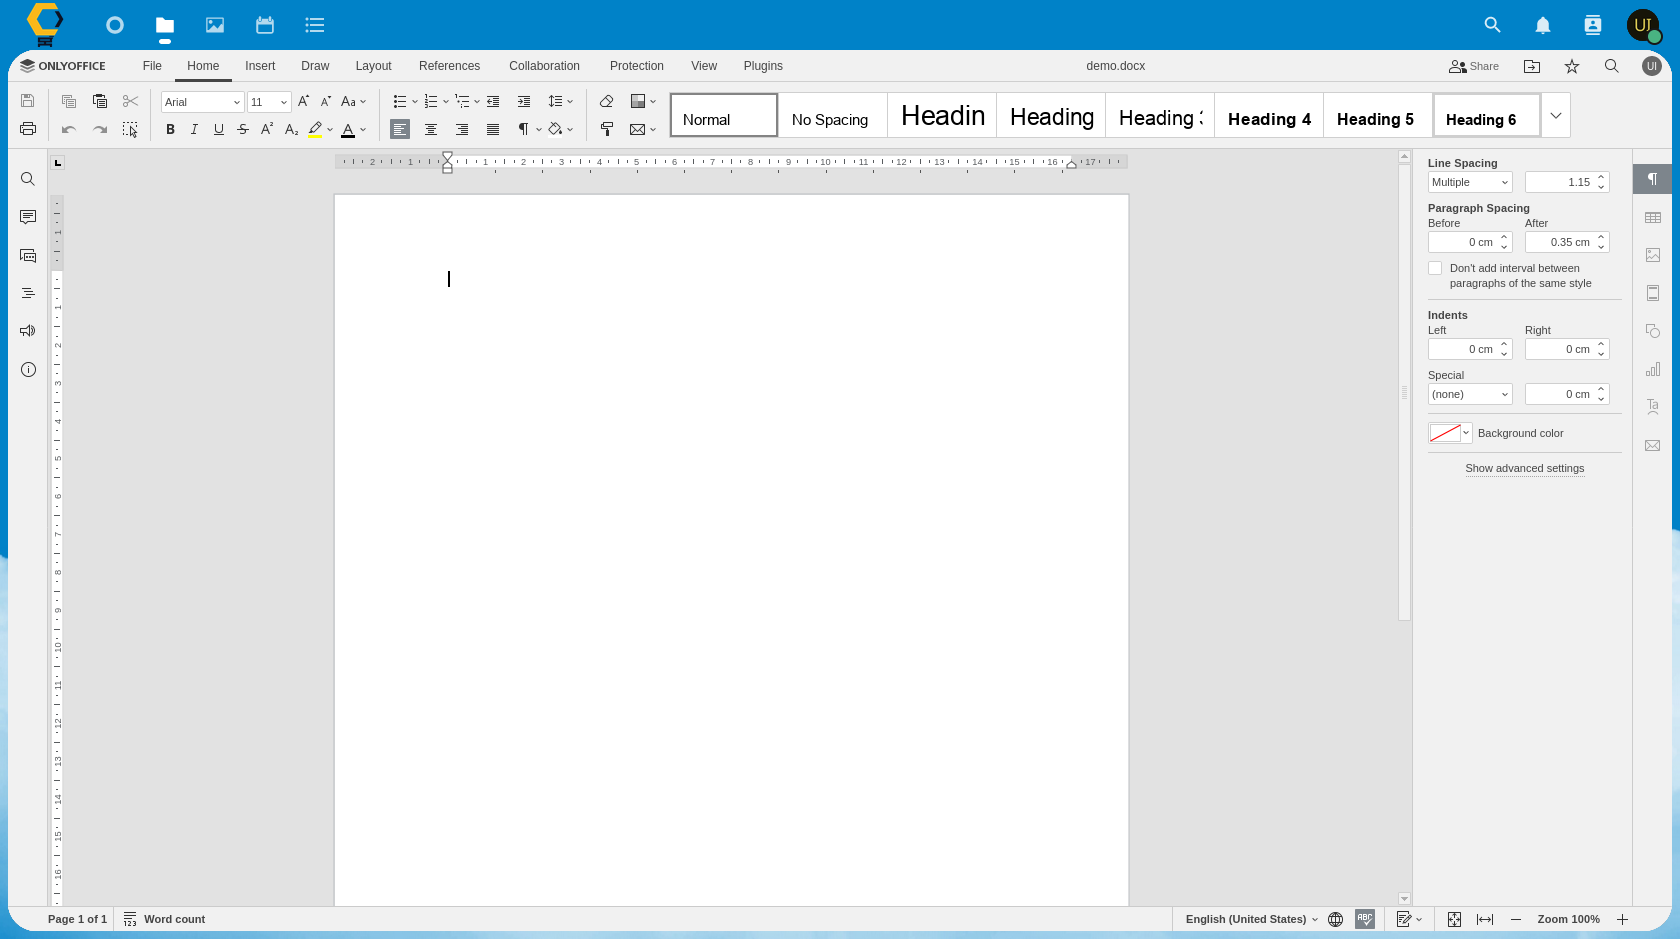
Task: Open English (United States) language selector
Action: click(x=1252, y=919)
